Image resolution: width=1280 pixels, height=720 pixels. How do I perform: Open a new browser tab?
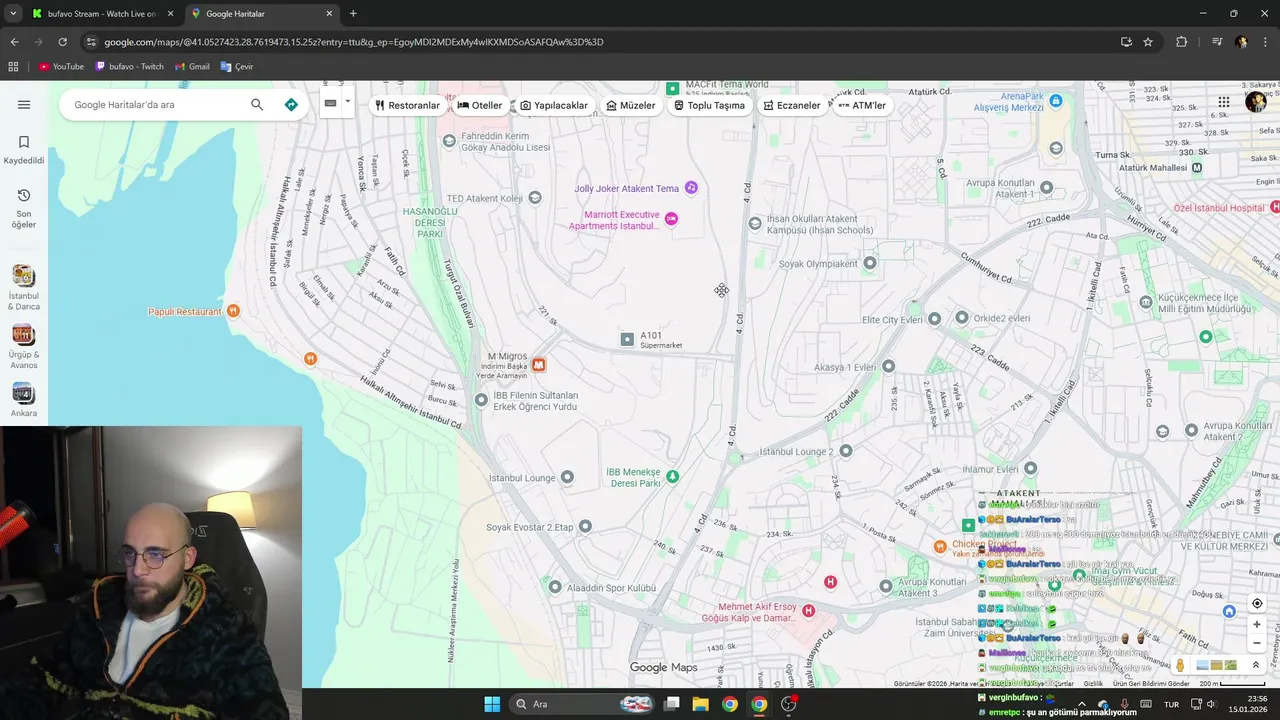pyautogui.click(x=353, y=14)
